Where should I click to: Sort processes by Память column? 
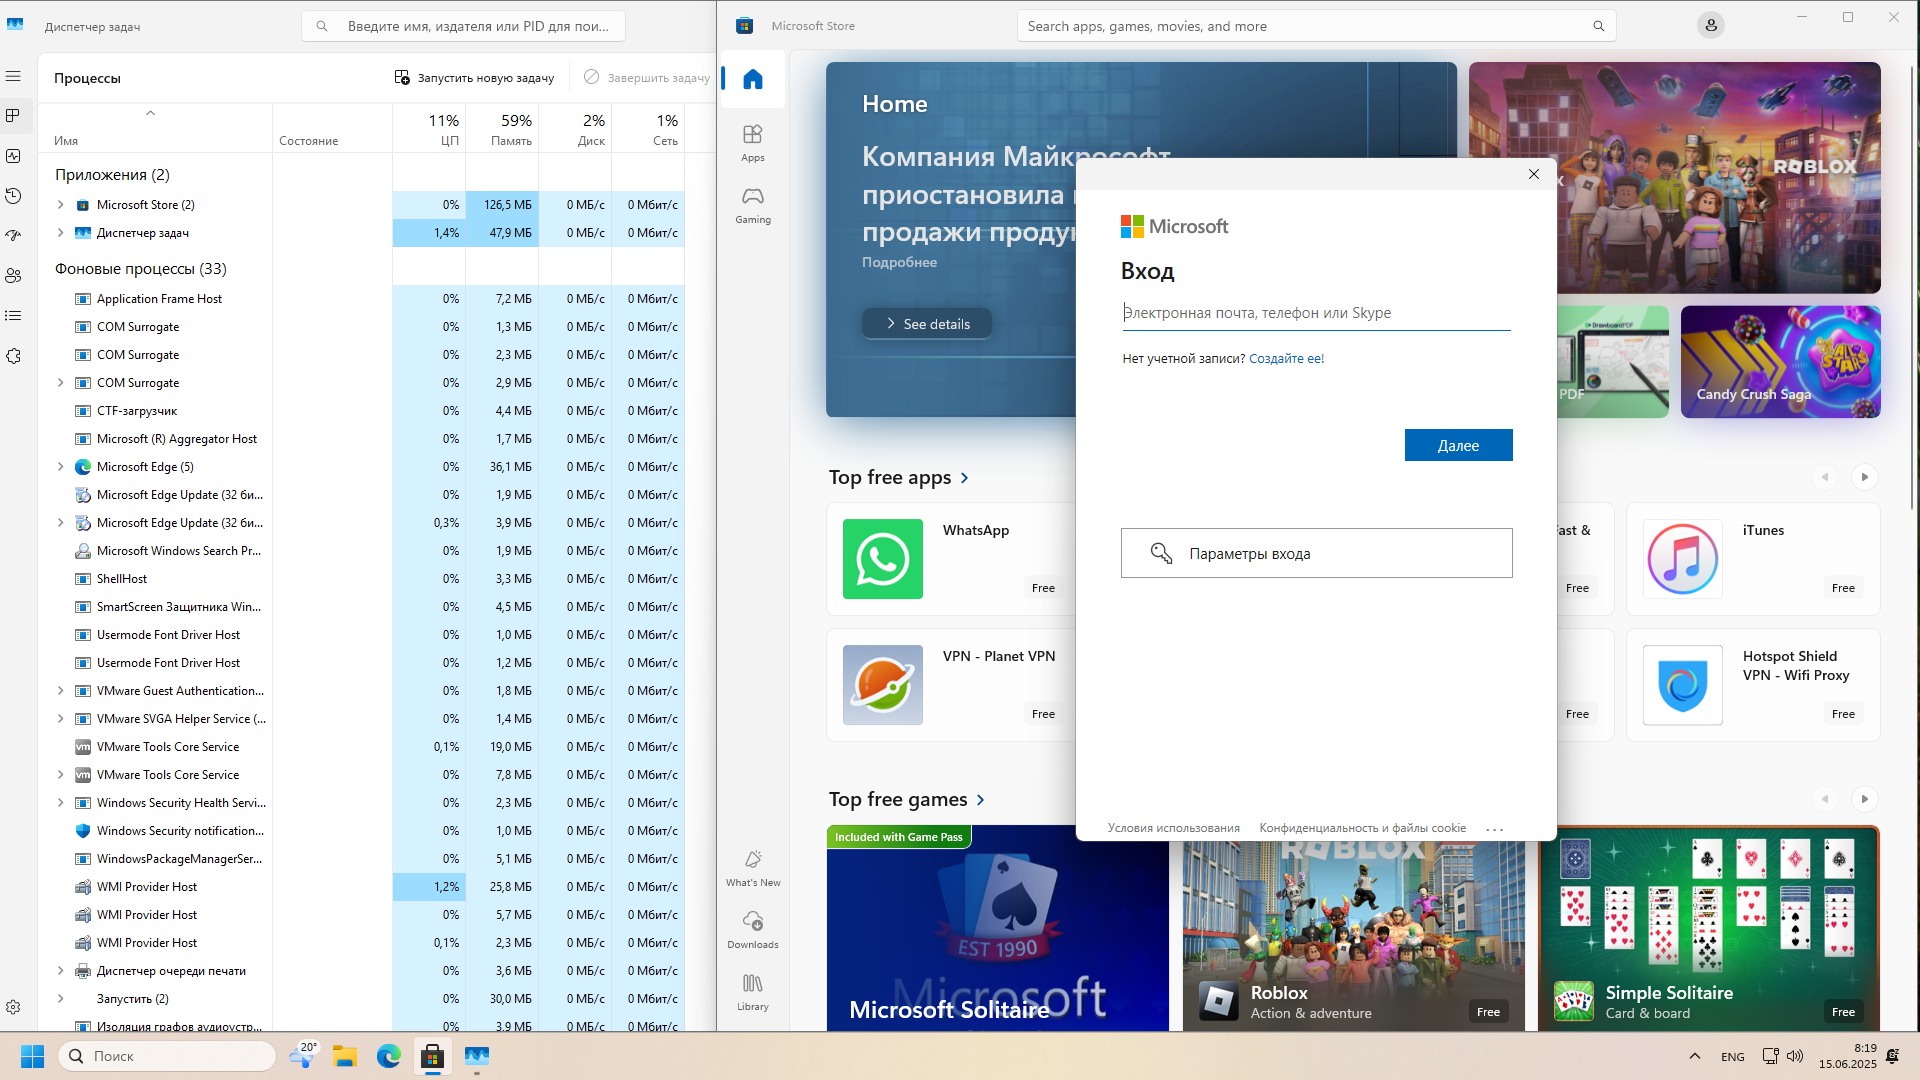coord(502,129)
